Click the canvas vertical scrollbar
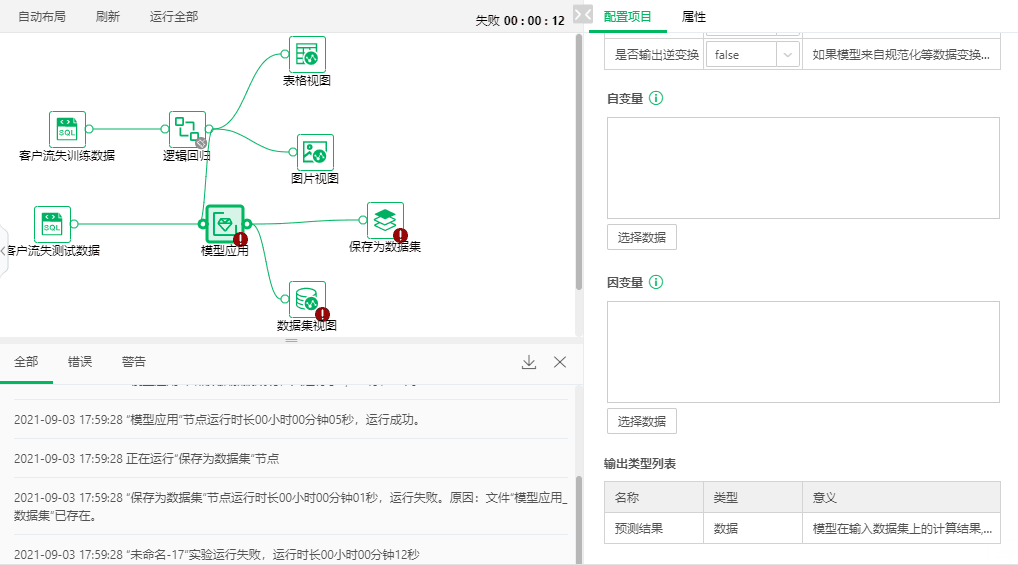This screenshot has height=565, width=1018. click(578, 162)
